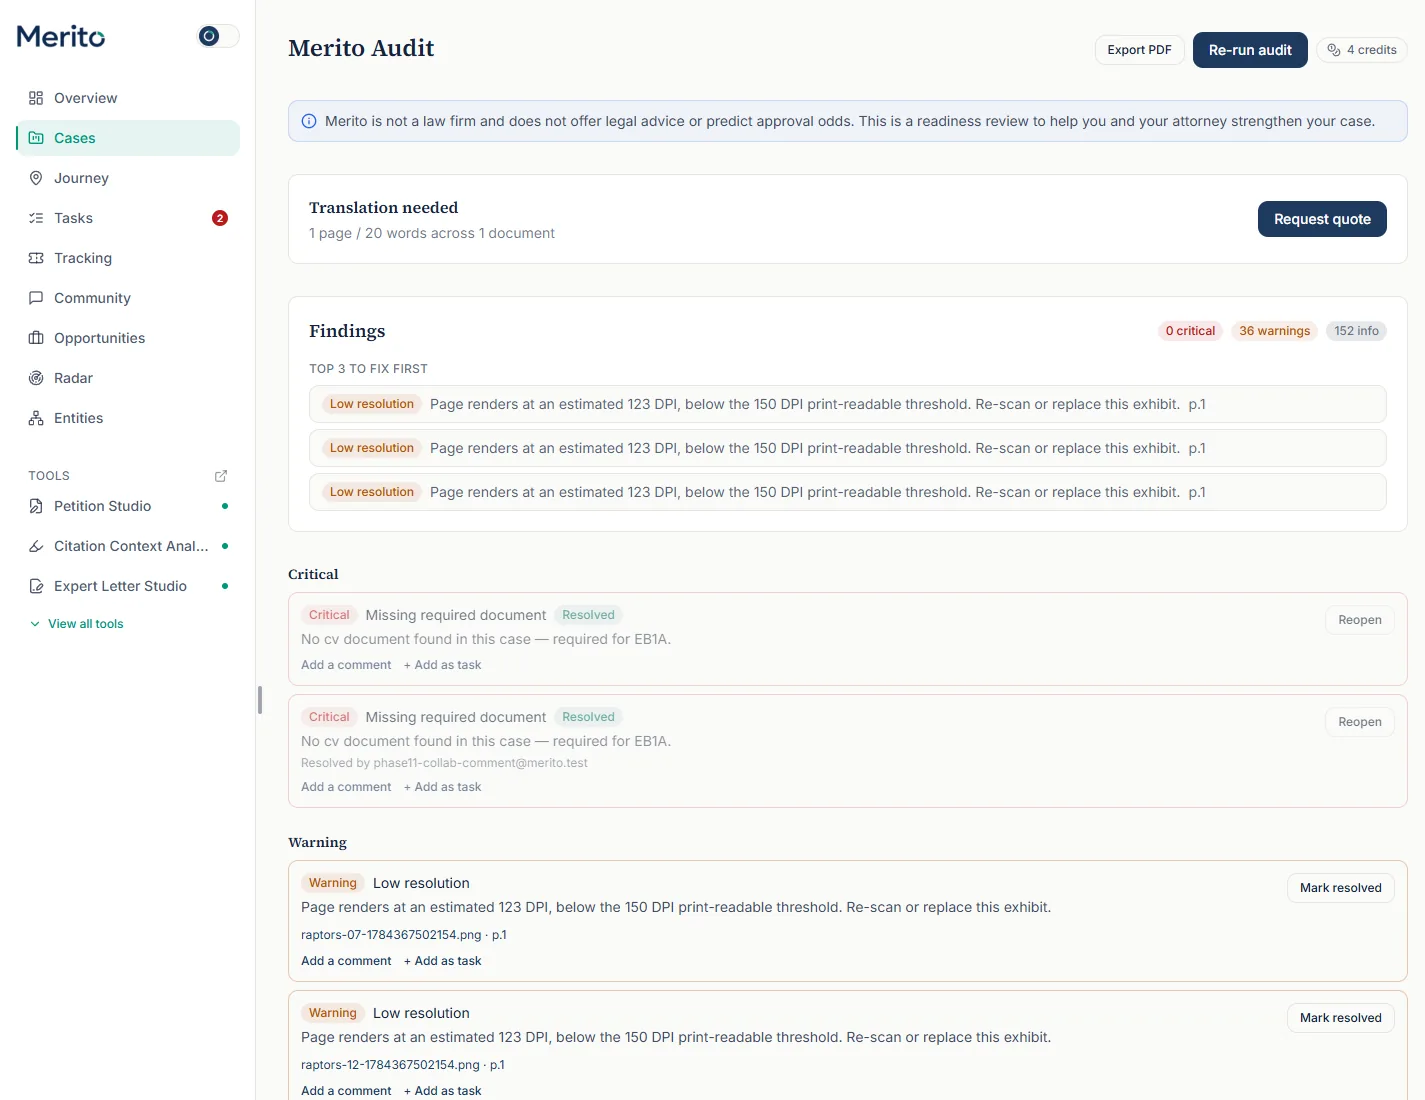Click the Community chat bubble icon
1425x1100 pixels.
pos(36,298)
